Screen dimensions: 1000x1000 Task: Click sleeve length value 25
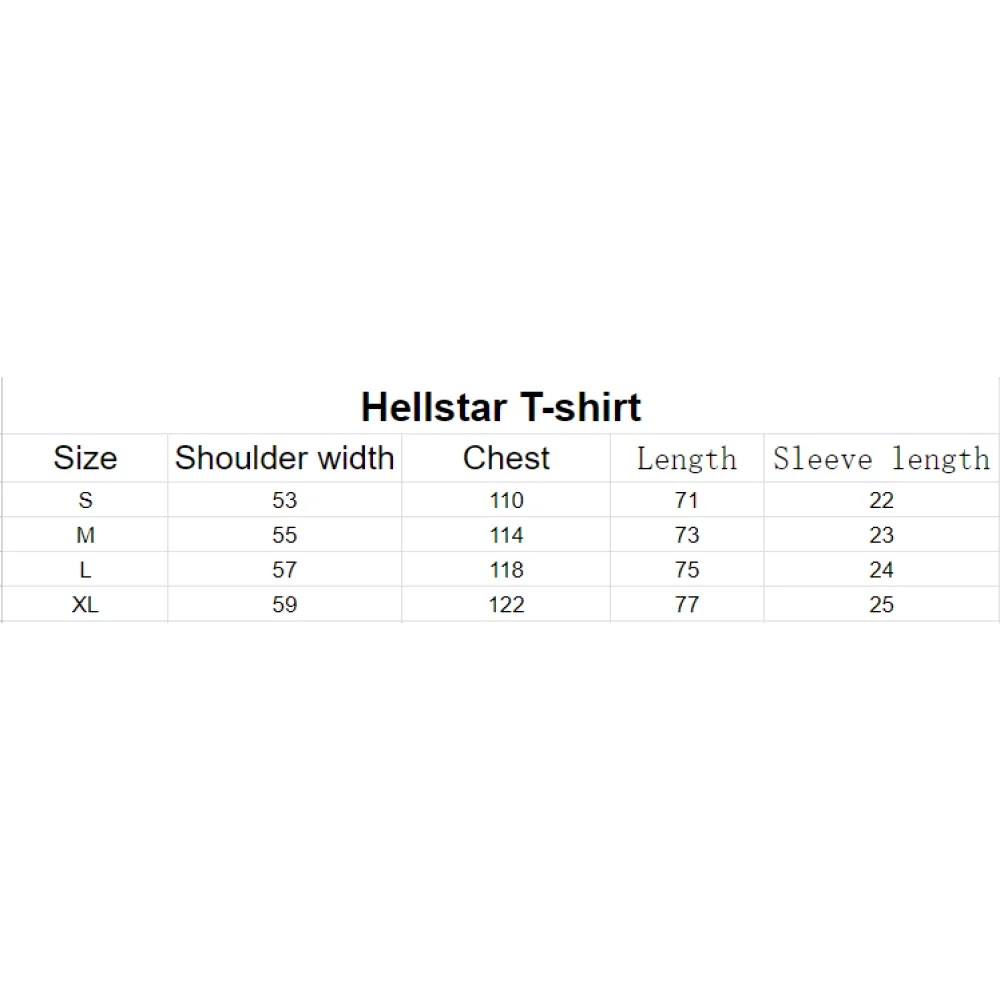(881, 604)
